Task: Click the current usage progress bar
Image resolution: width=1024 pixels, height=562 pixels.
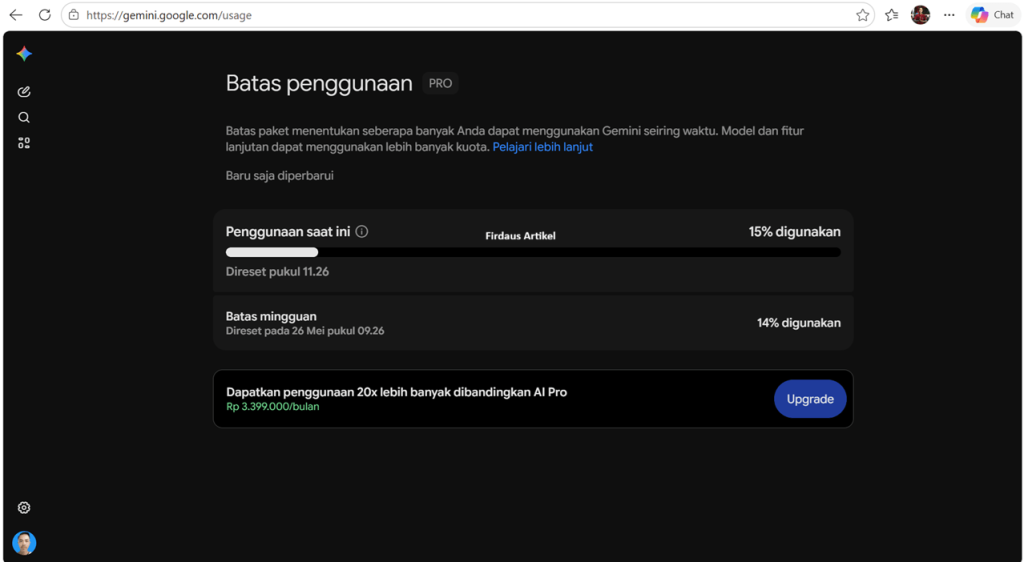Action: tap(533, 252)
